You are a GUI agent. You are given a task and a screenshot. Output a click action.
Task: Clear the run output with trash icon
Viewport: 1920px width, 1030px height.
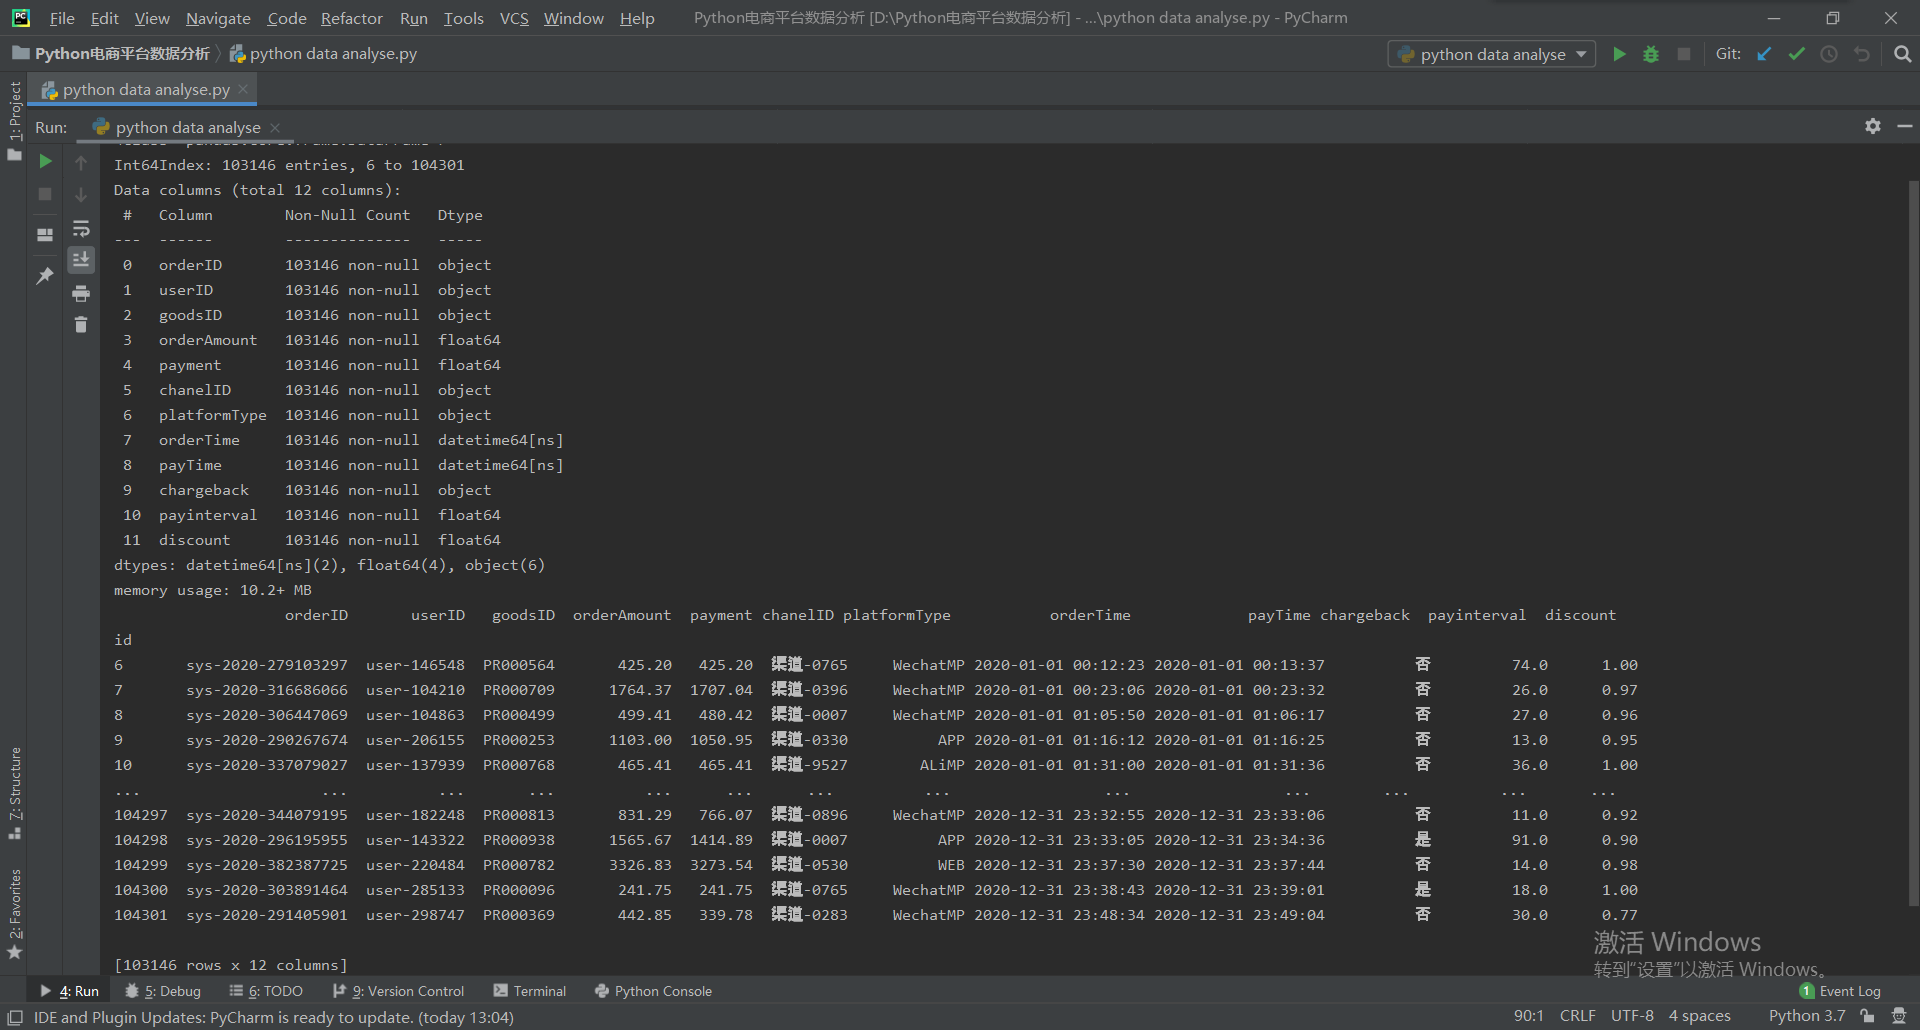(x=81, y=324)
